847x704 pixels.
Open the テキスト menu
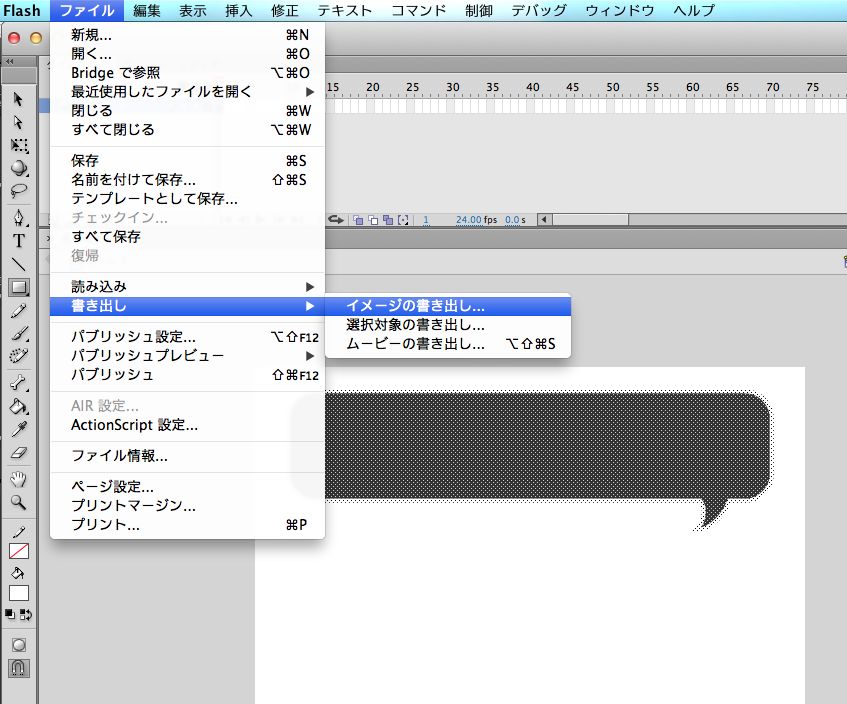click(345, 10)
